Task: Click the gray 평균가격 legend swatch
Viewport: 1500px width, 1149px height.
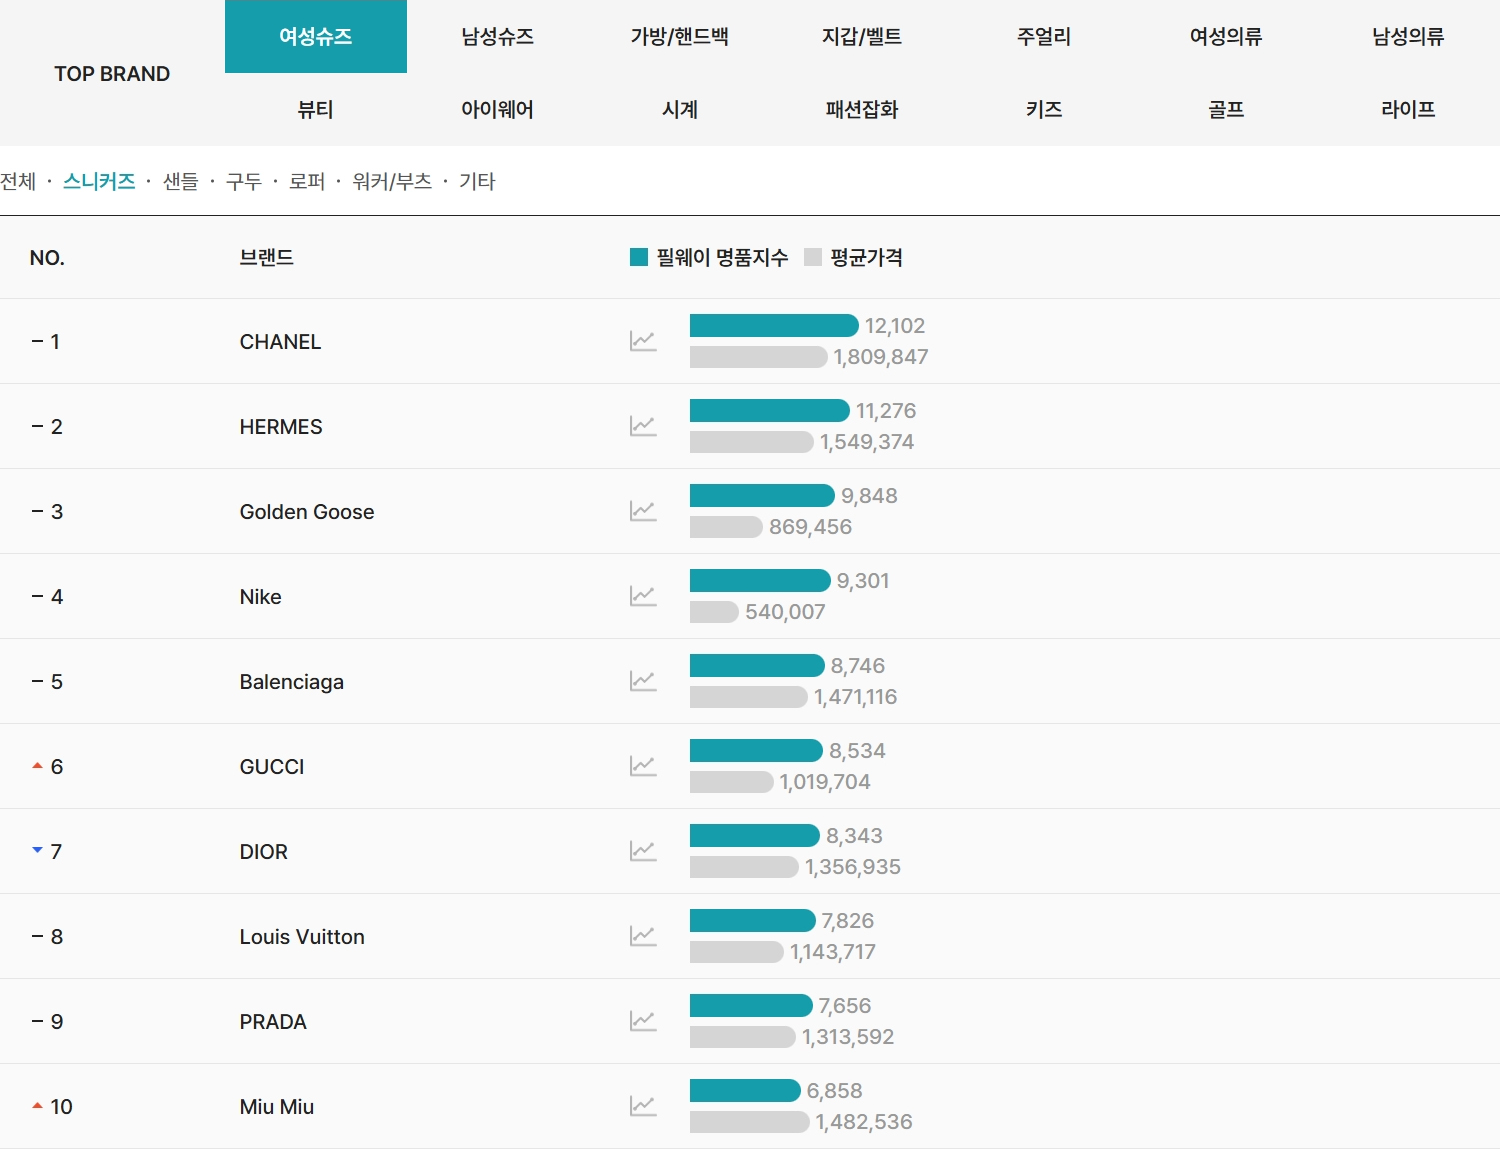Action: coord(813,257)
